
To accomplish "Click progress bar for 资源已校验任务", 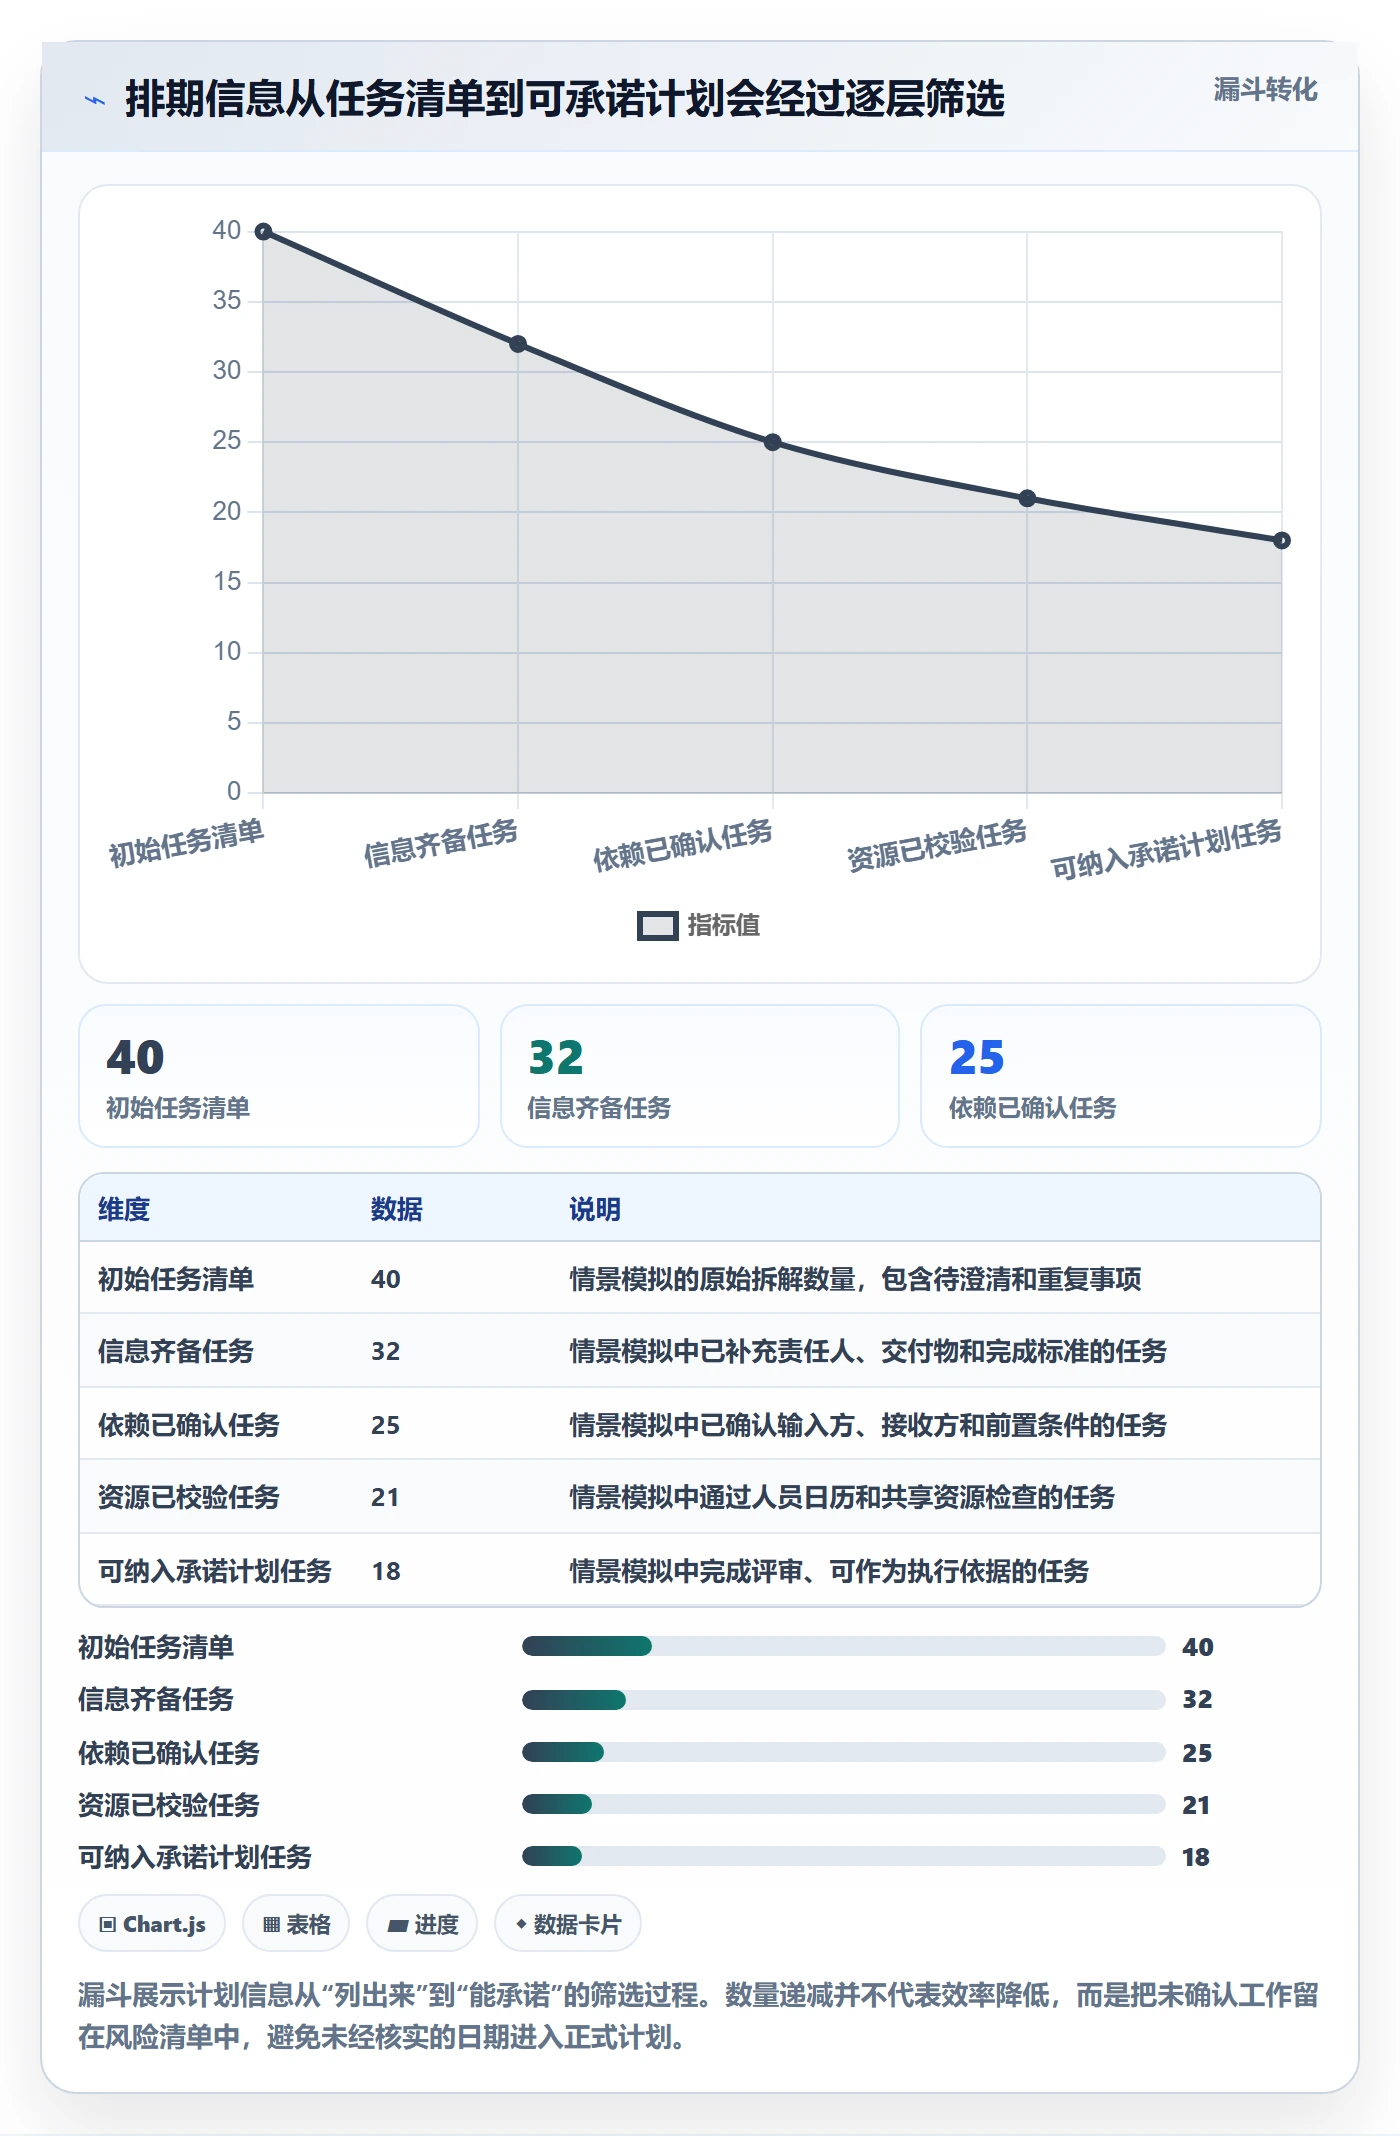I will click(x=843, y=1804).
